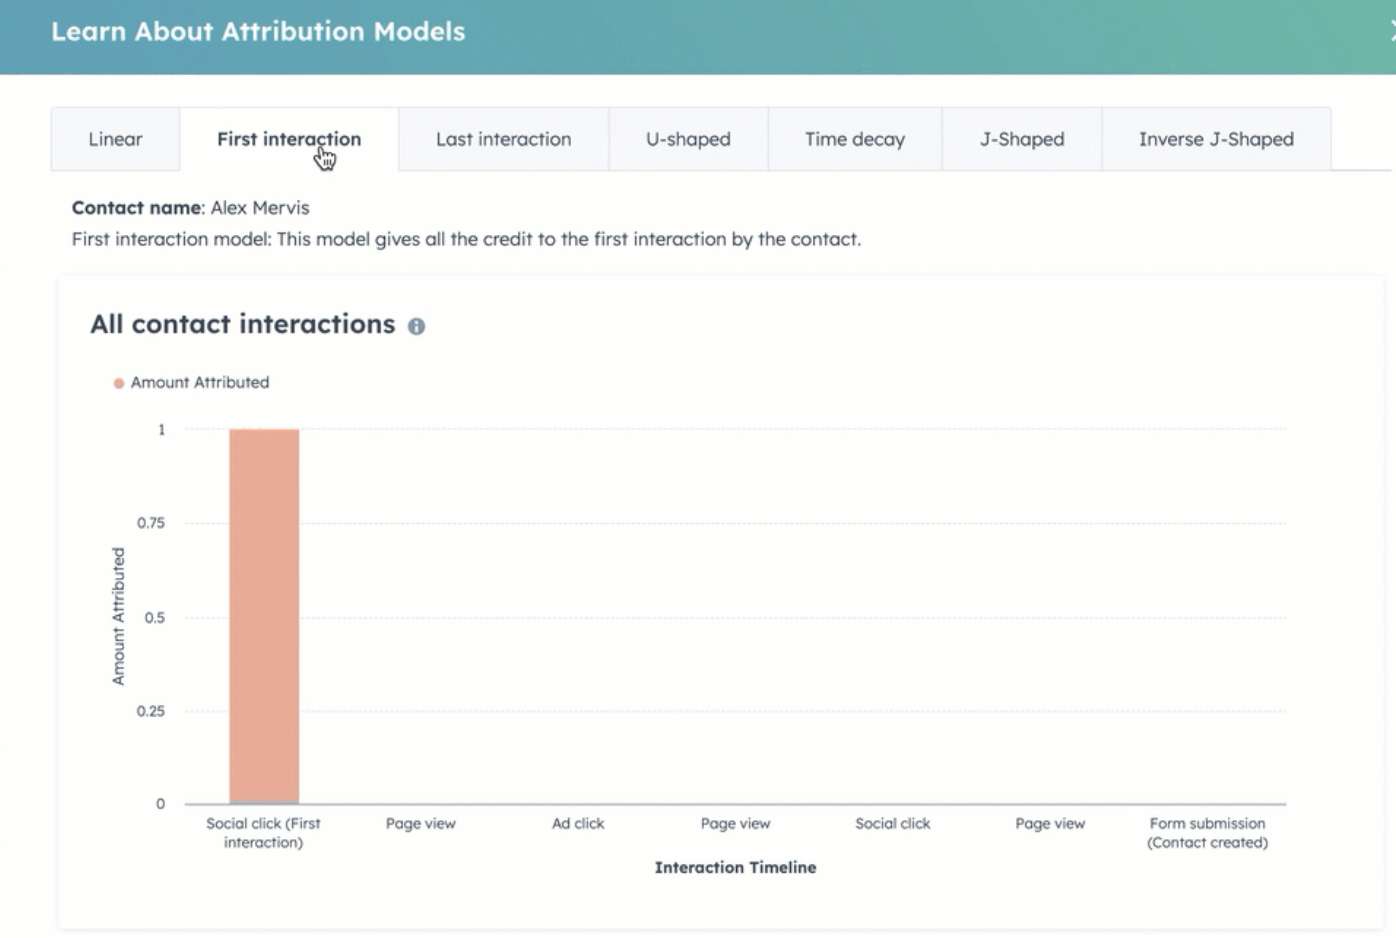Click the Page view label right of Ad click

[x=735, y=824]
